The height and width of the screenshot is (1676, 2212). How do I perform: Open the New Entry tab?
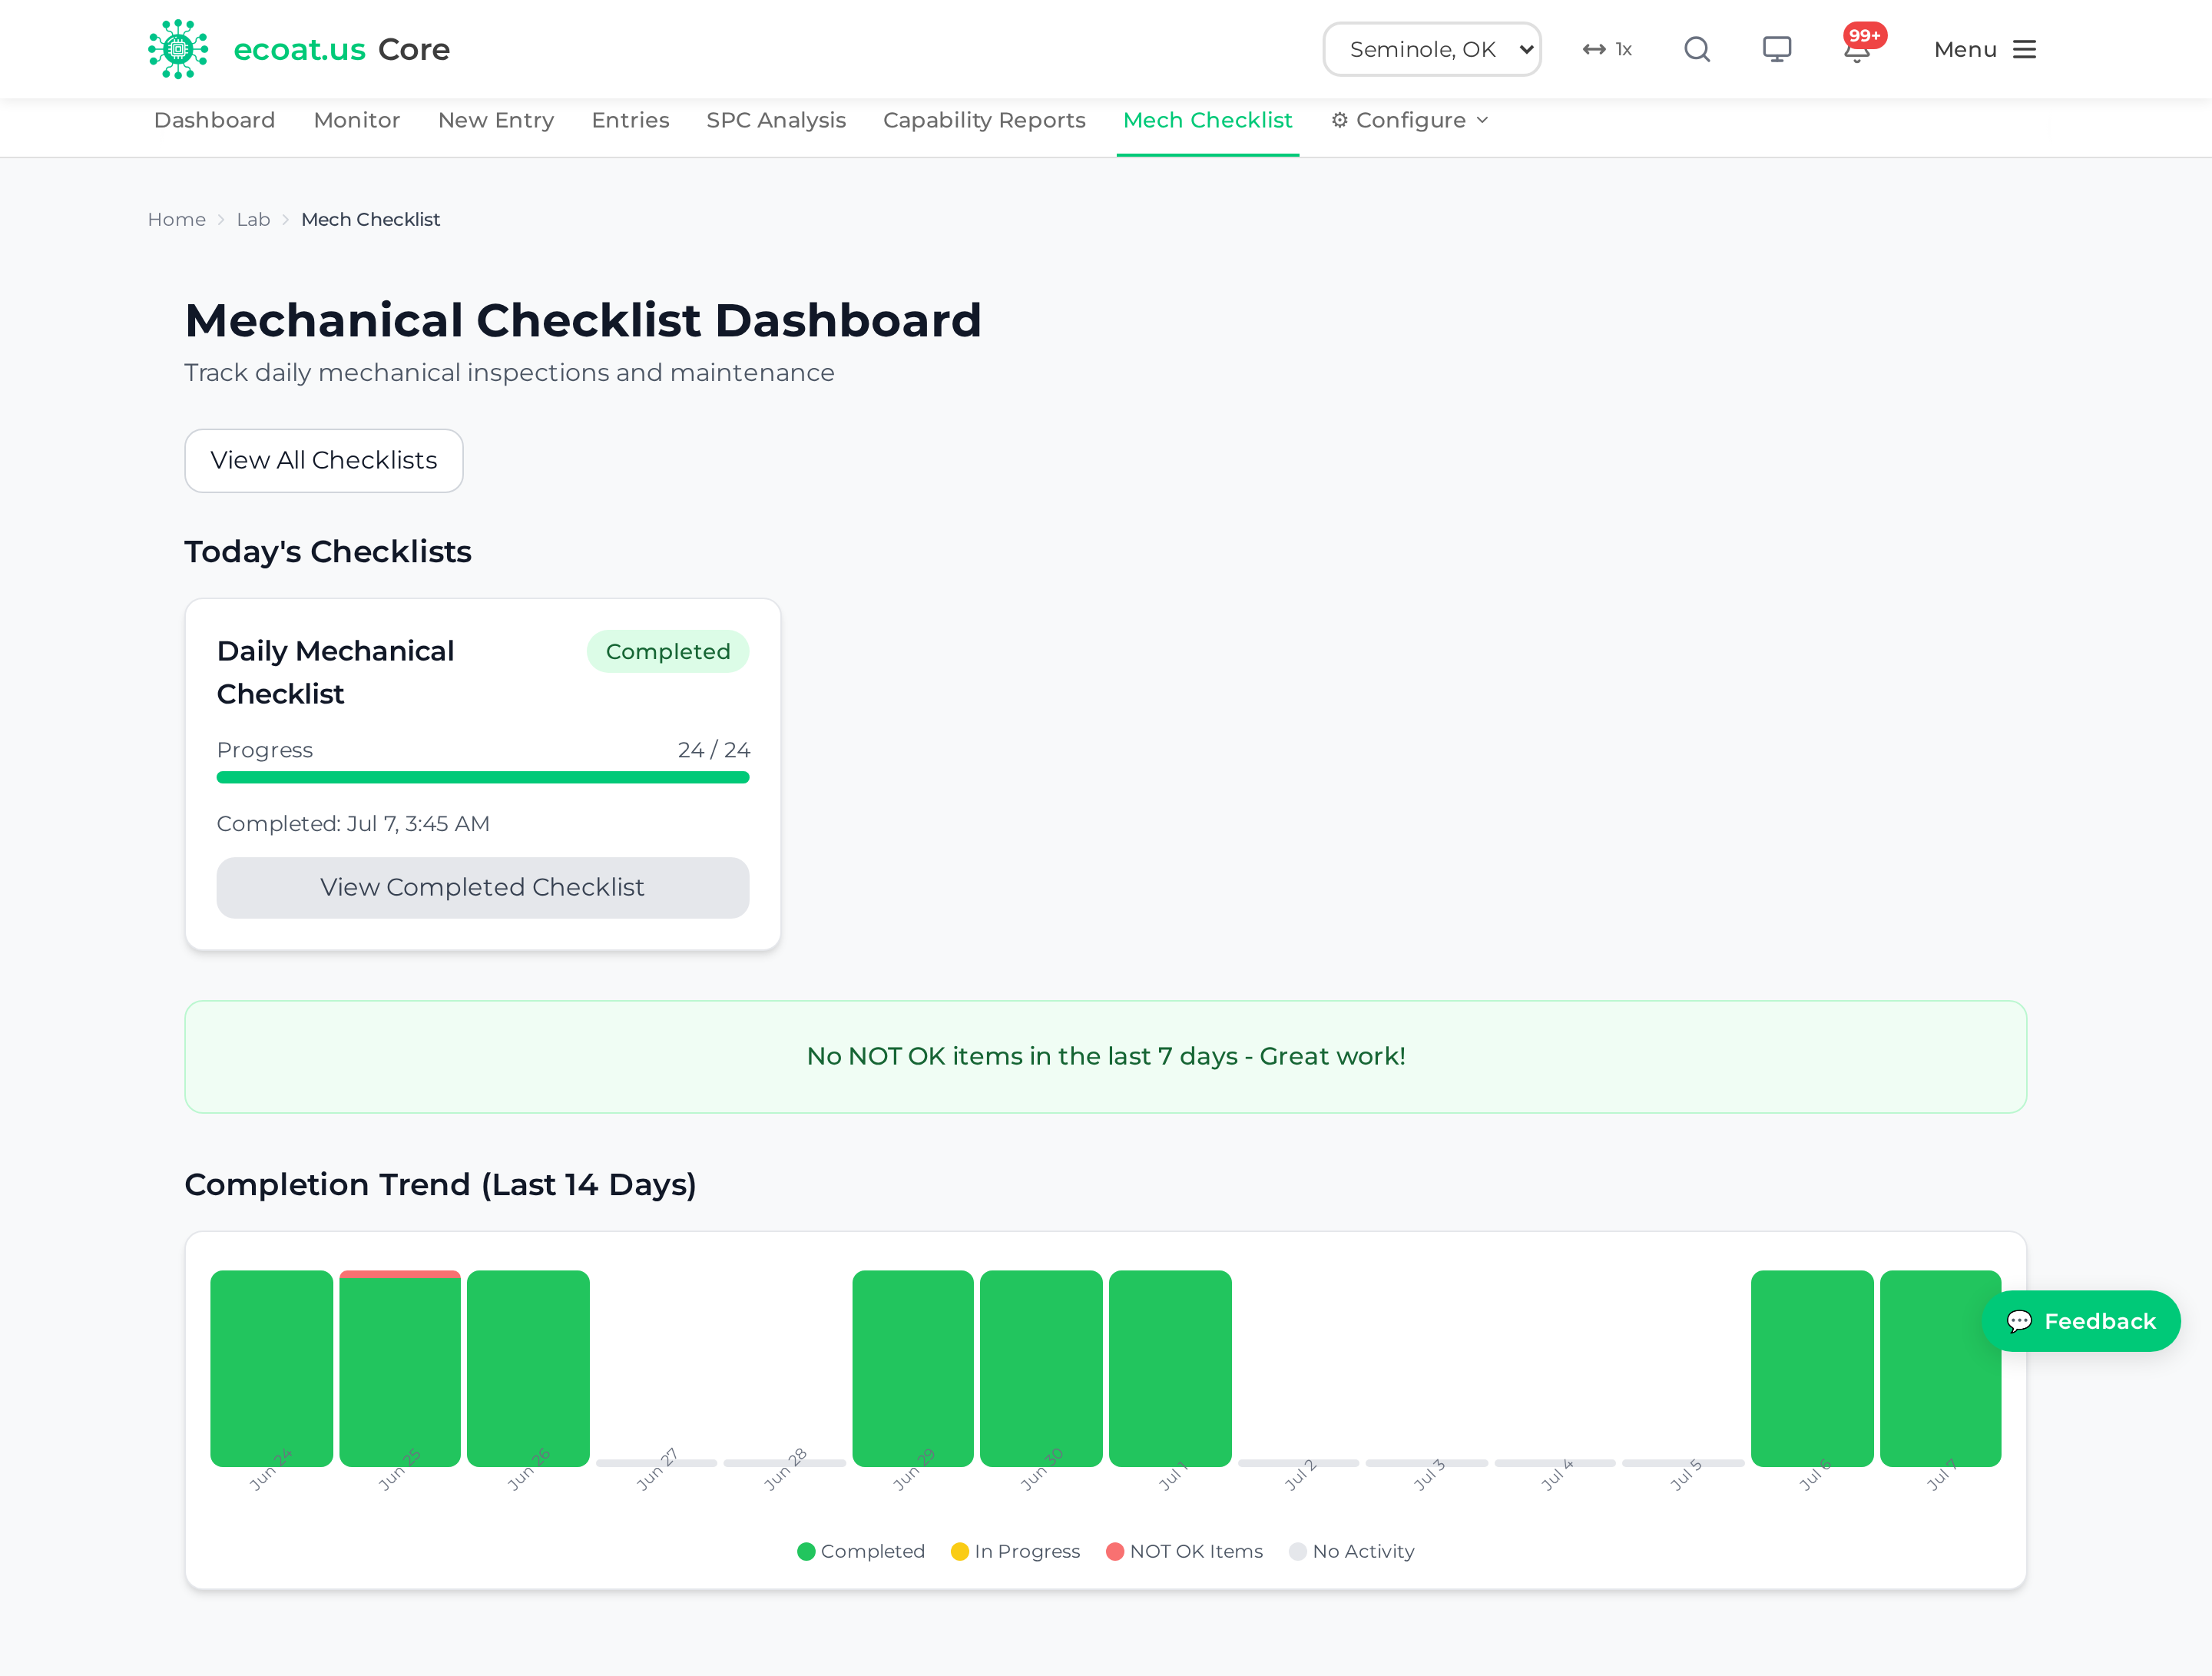[496, 120]
